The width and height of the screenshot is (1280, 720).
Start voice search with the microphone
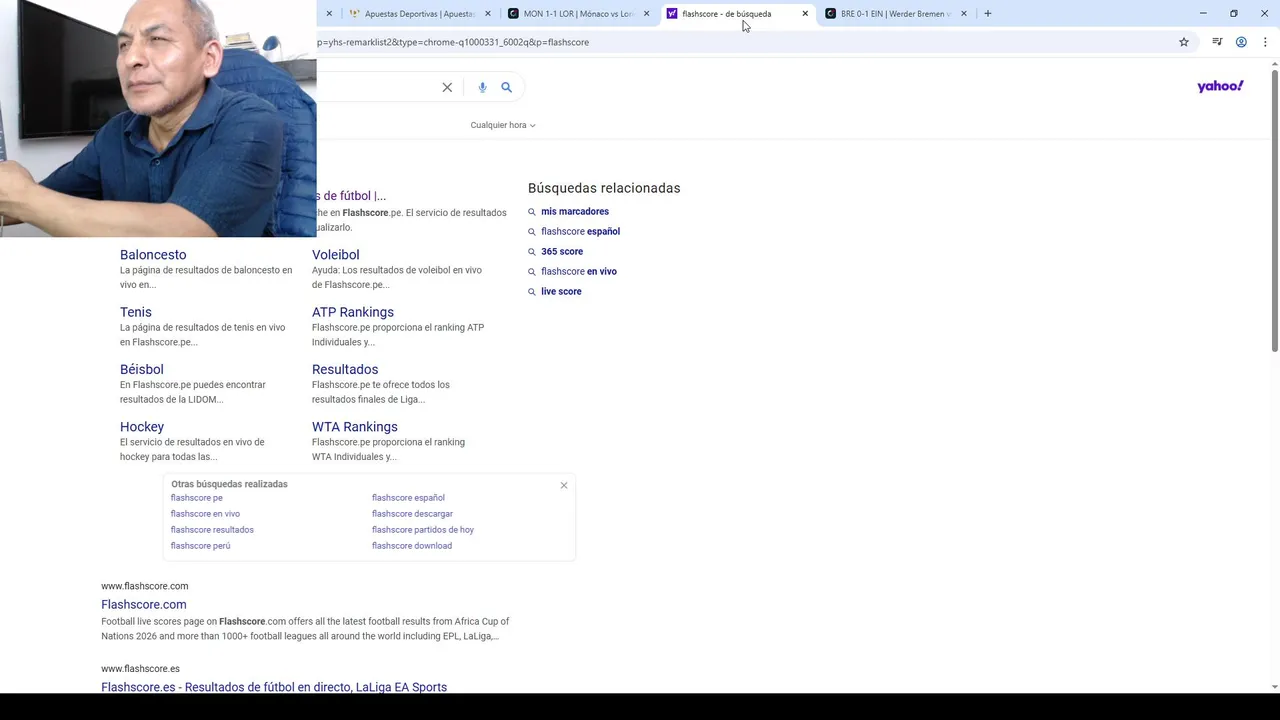[x=482, y=87]
